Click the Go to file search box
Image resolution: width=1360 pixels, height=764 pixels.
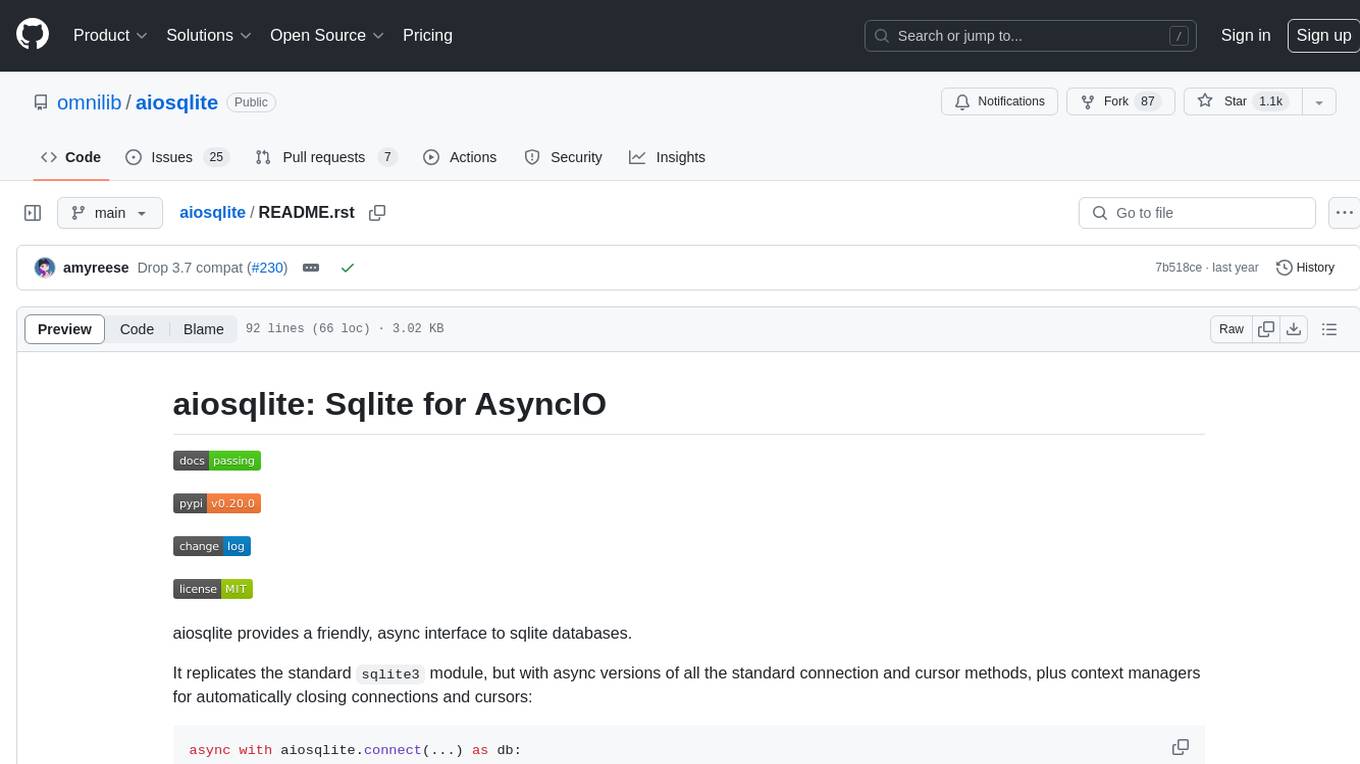point(1197,213)
